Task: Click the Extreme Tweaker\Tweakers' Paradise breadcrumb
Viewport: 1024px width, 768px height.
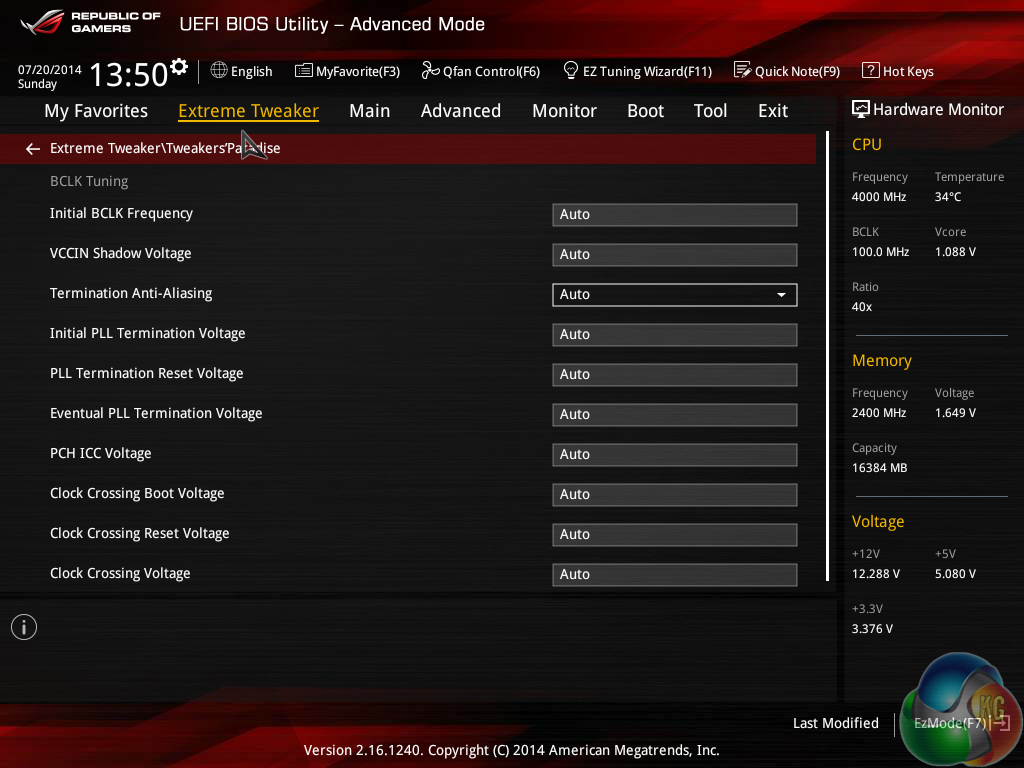Action: pos(165,148)
